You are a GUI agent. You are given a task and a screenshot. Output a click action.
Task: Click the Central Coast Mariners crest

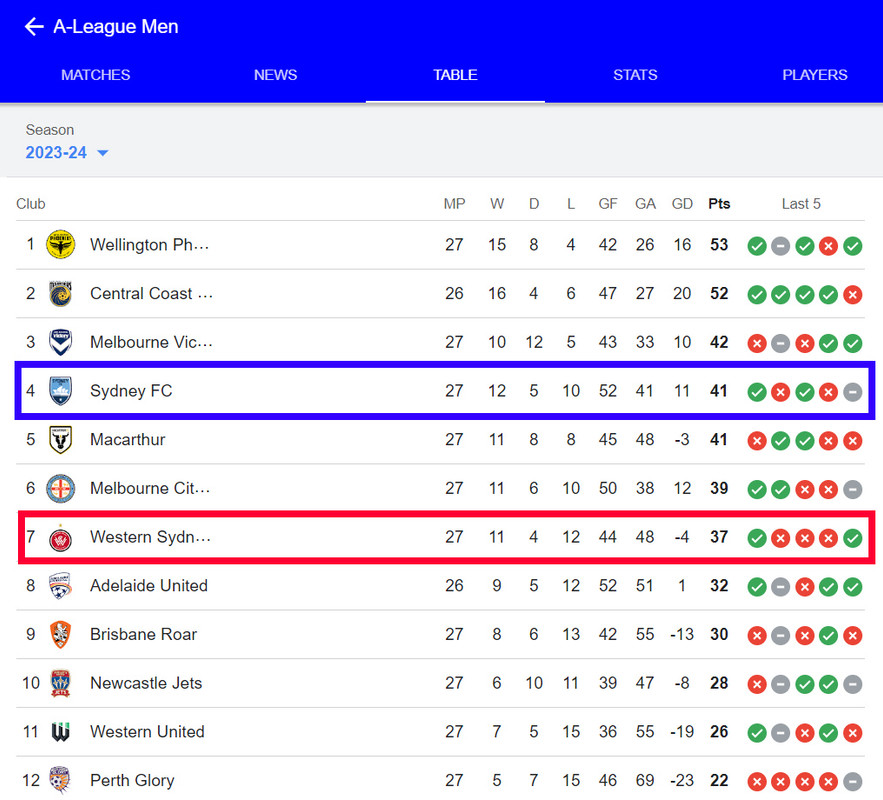(x=60, y=293)
